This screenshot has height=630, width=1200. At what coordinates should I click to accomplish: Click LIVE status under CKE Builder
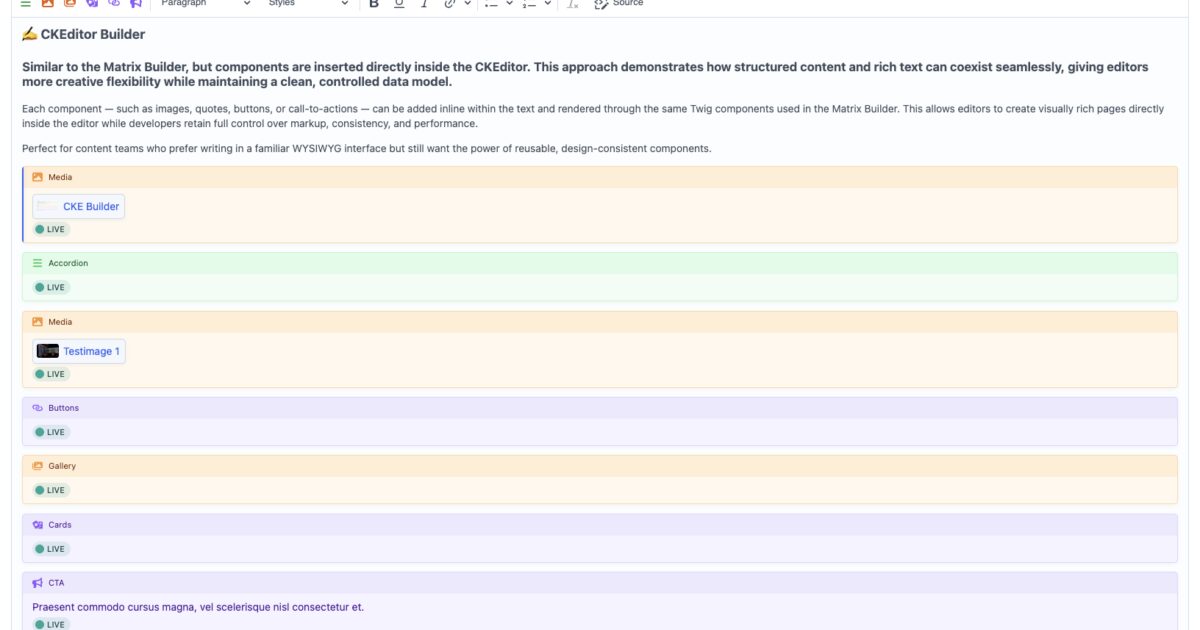click(51, 229)
